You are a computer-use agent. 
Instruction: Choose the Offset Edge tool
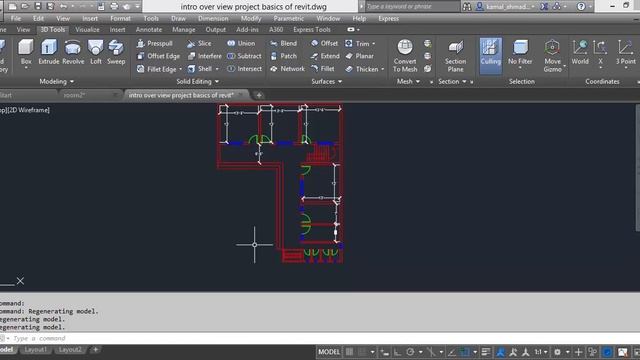tap(158, 56)
